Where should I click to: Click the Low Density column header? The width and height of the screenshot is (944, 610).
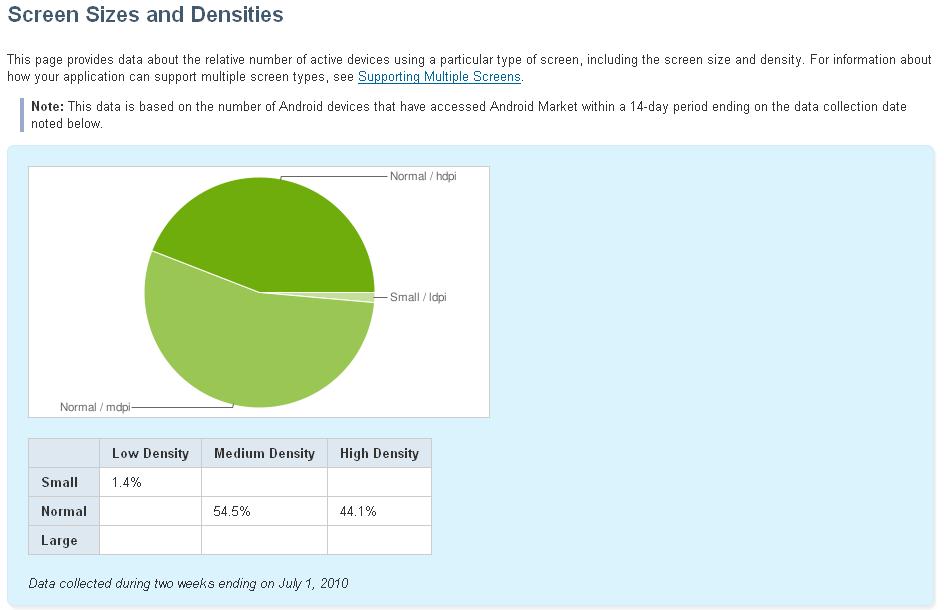point(151,453)
